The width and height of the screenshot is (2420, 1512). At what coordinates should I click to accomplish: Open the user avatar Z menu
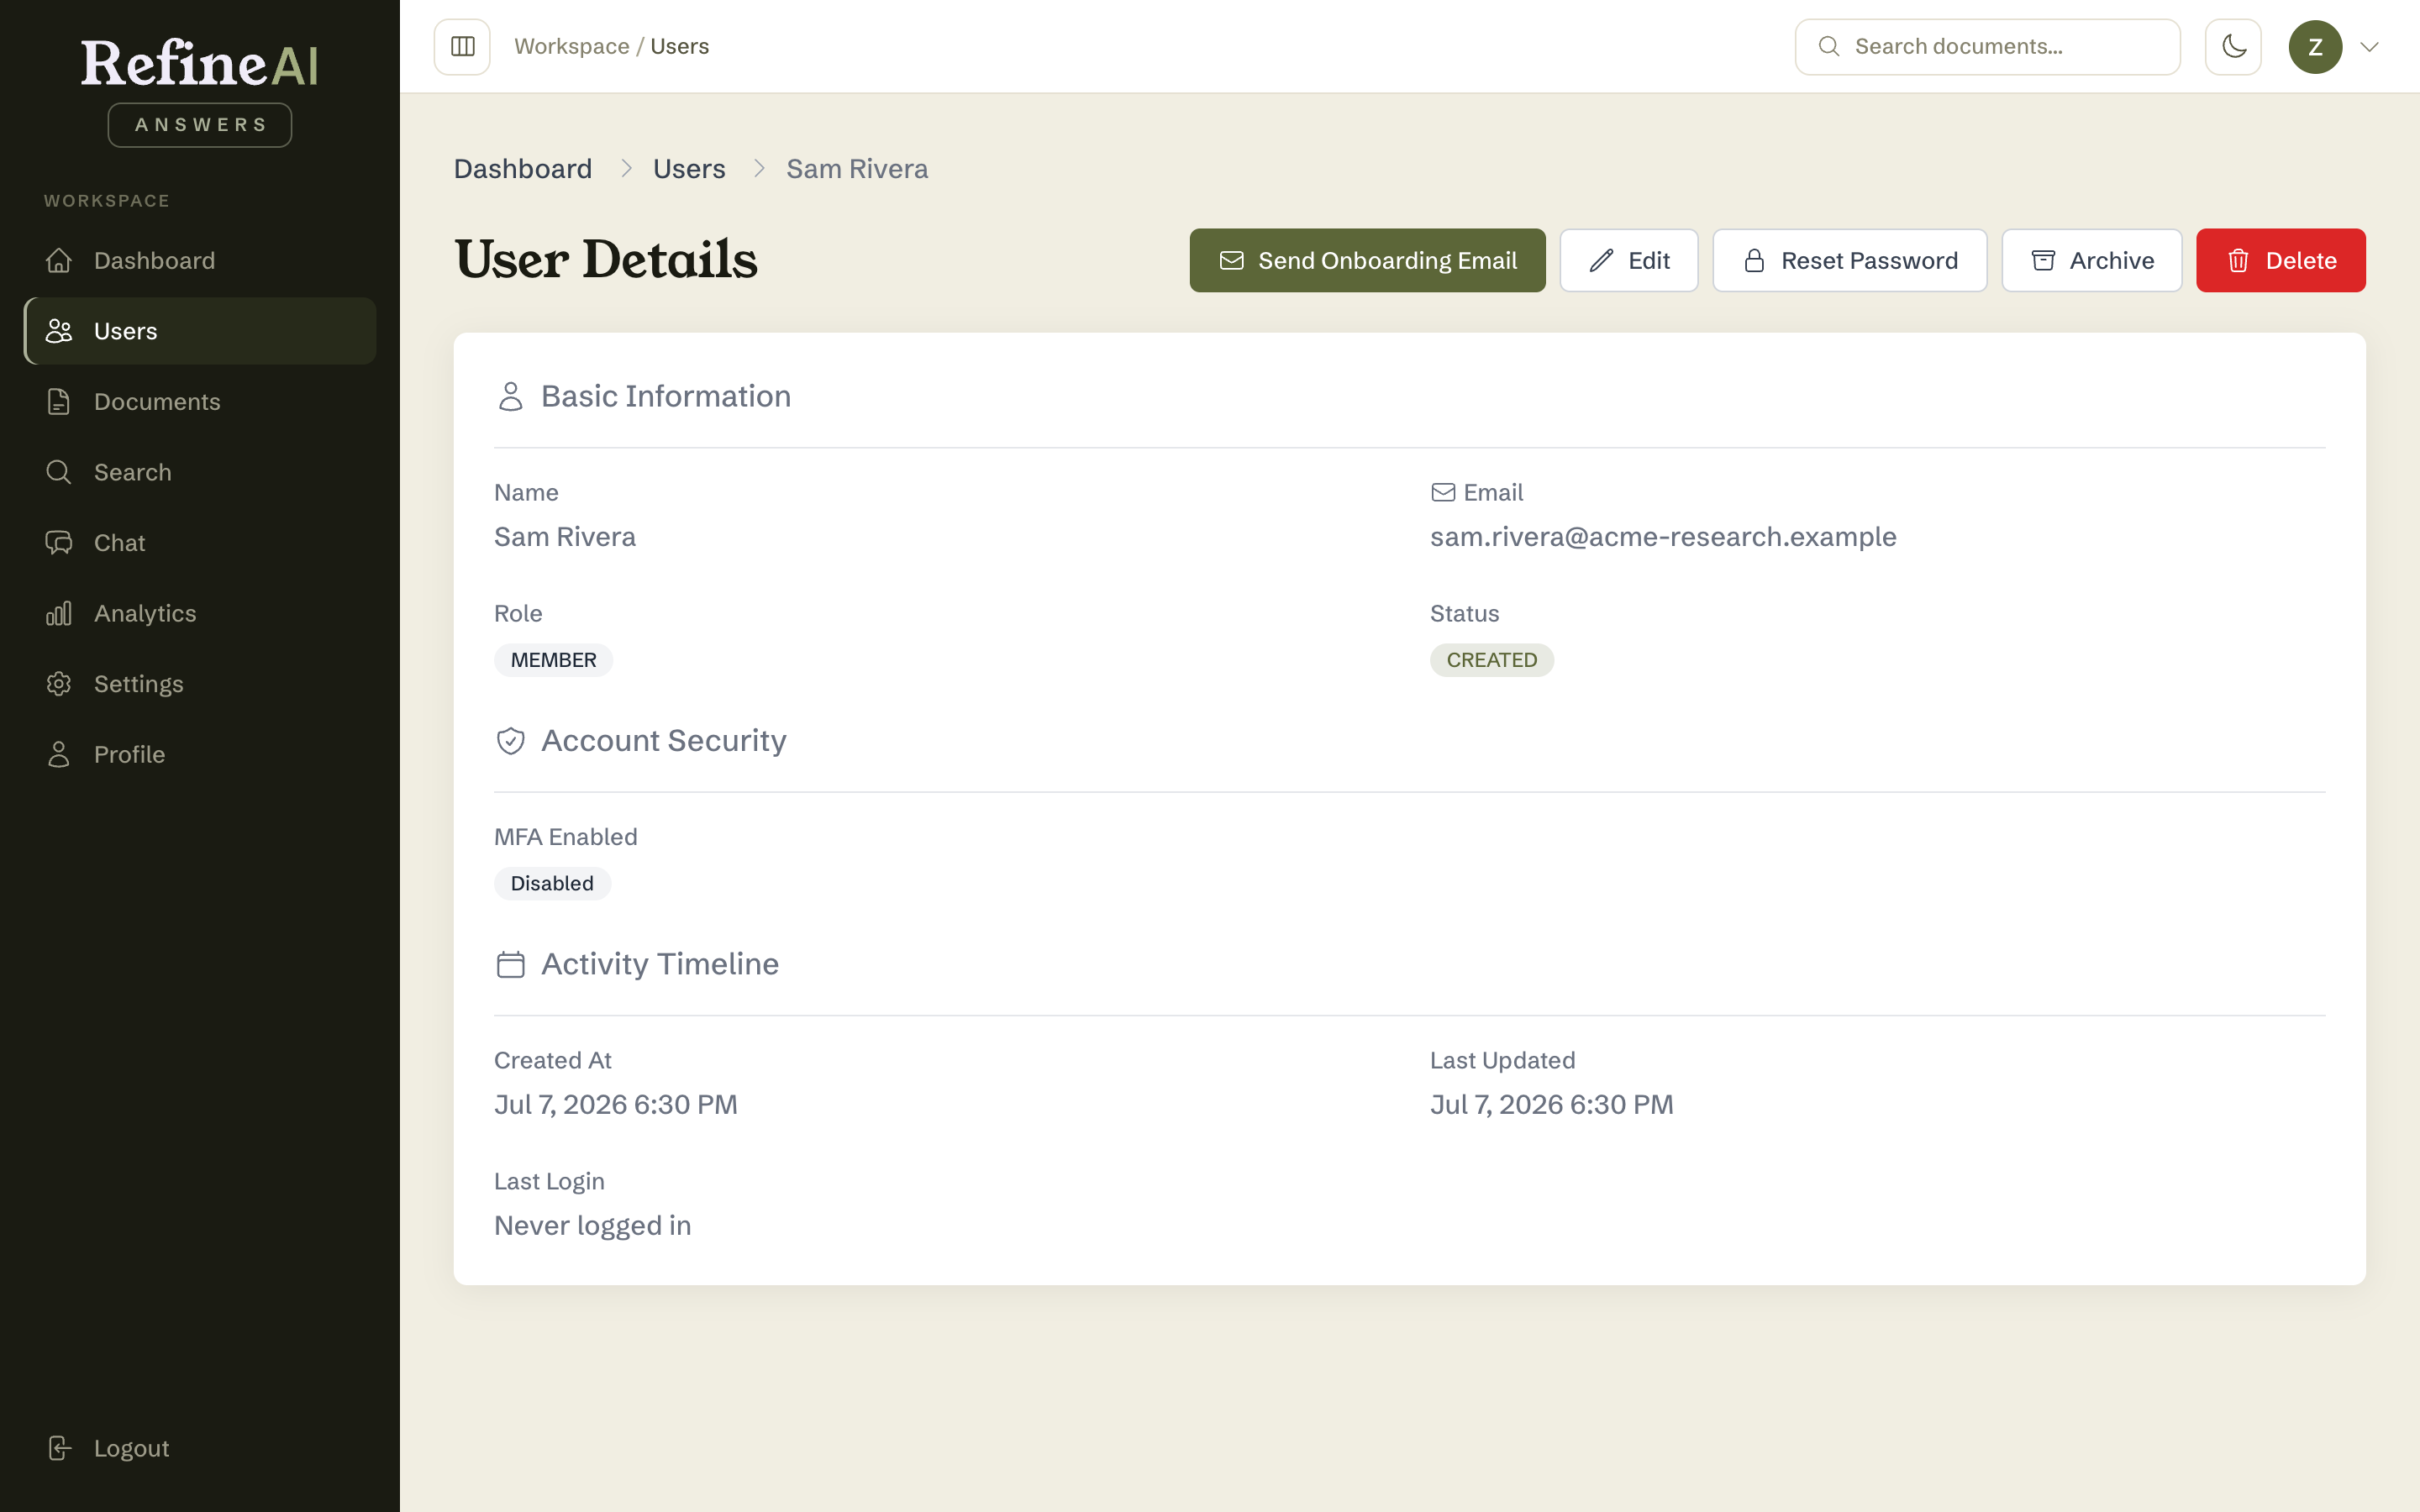pyautogui.click(x=2315, y=46)
